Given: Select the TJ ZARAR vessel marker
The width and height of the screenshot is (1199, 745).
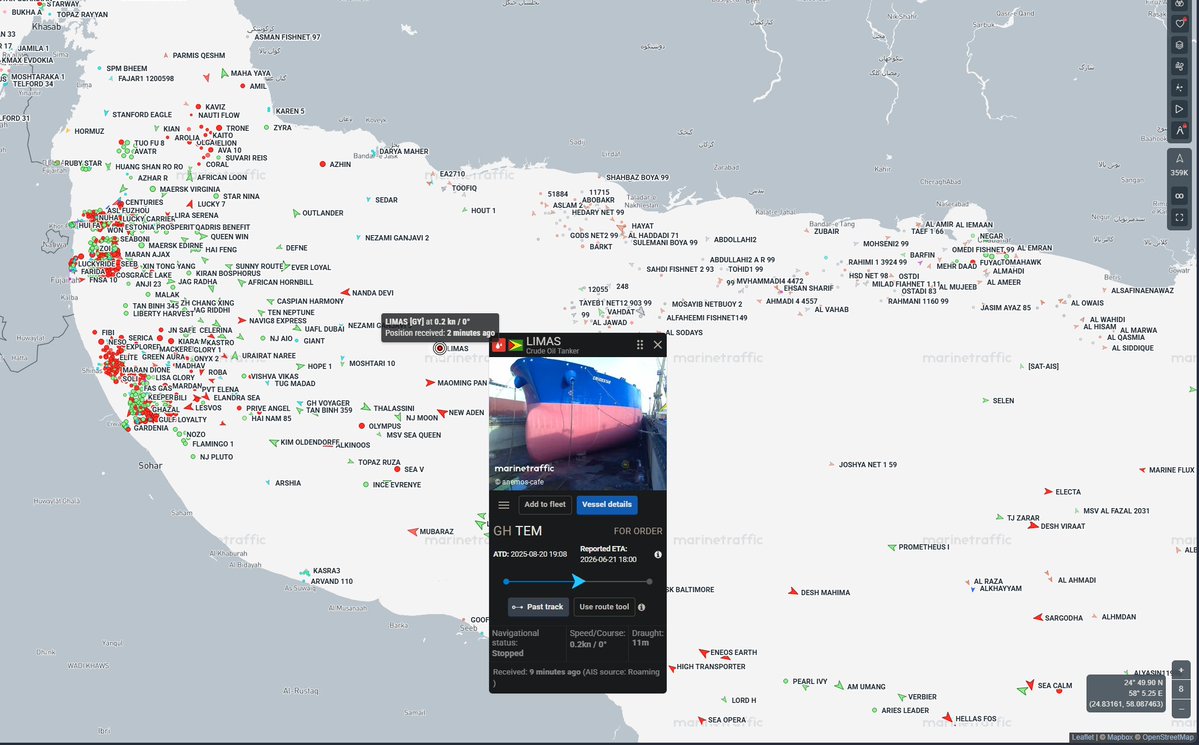Looking at the screenshot, I should tap(1000, 518).
